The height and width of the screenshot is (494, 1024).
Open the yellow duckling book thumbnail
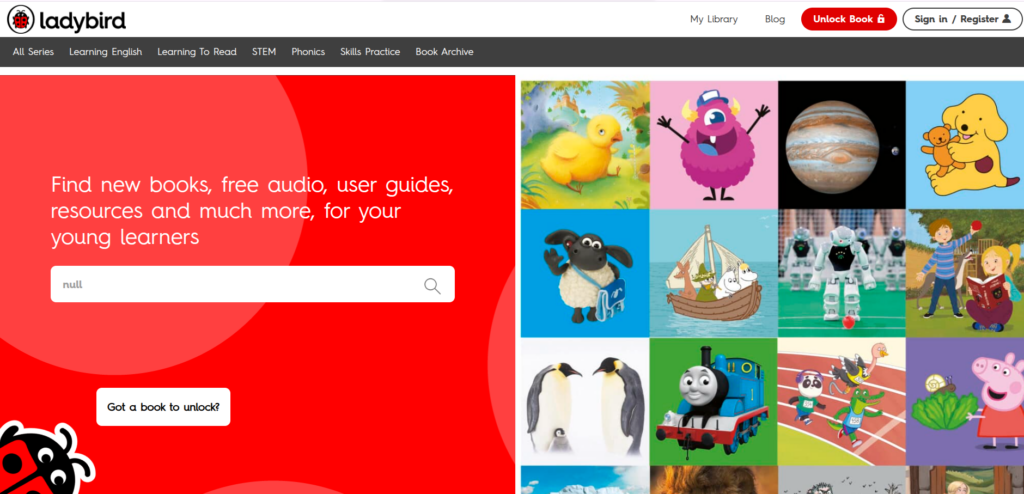tap(585, 144)
